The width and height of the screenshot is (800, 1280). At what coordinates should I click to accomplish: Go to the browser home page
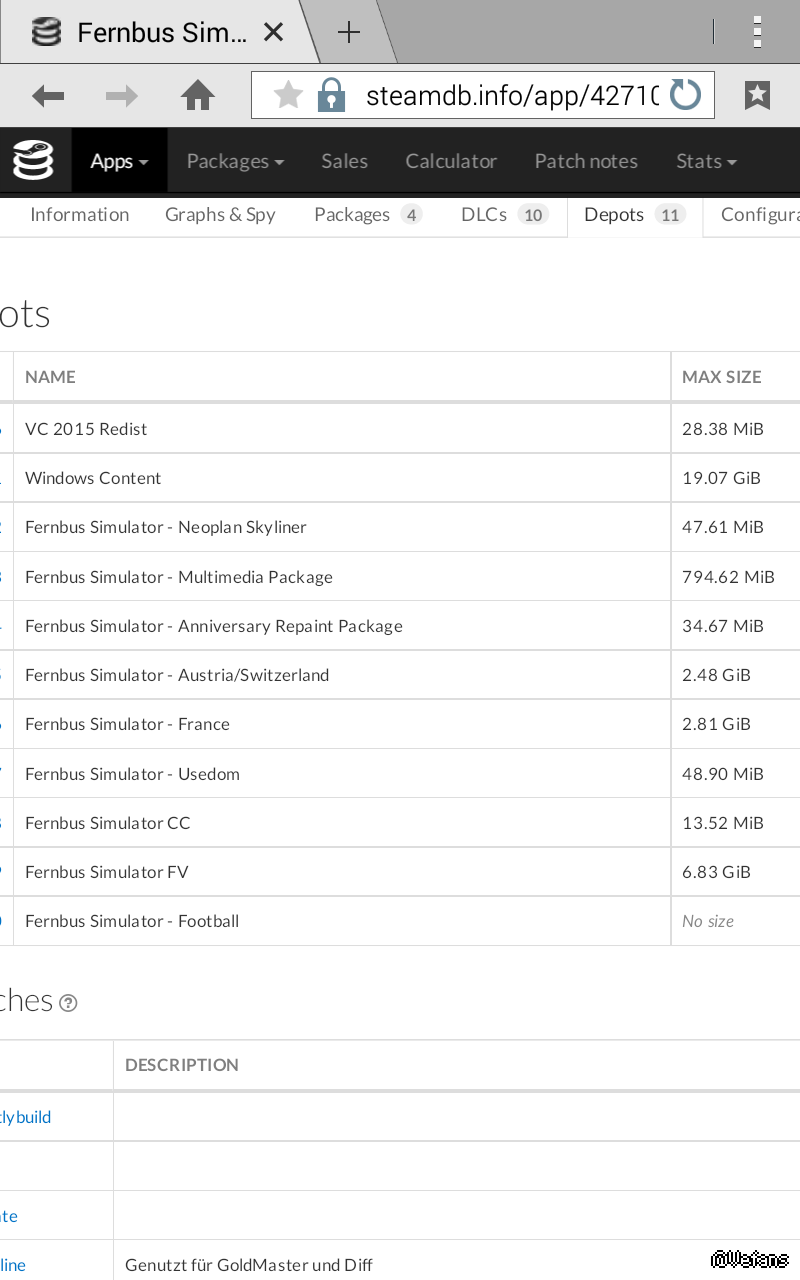click(x=198, y=96)
